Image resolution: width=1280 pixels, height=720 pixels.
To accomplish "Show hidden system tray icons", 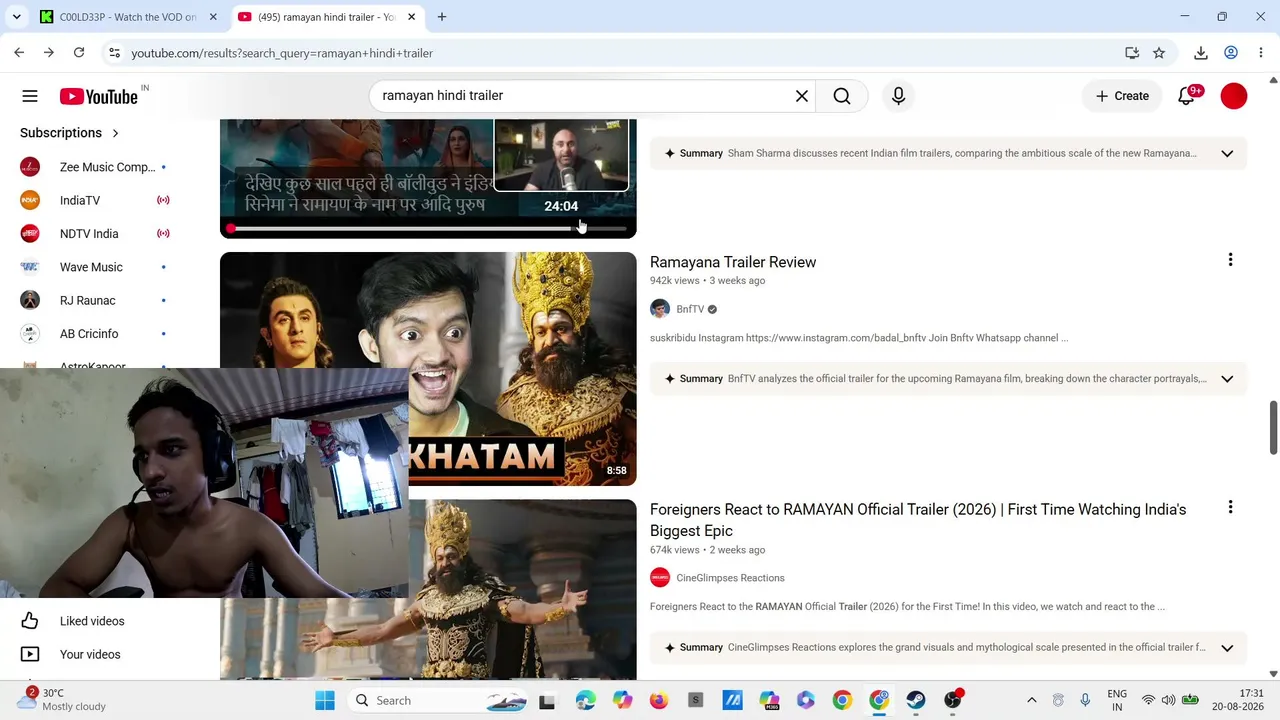I will coord(1032,700).
